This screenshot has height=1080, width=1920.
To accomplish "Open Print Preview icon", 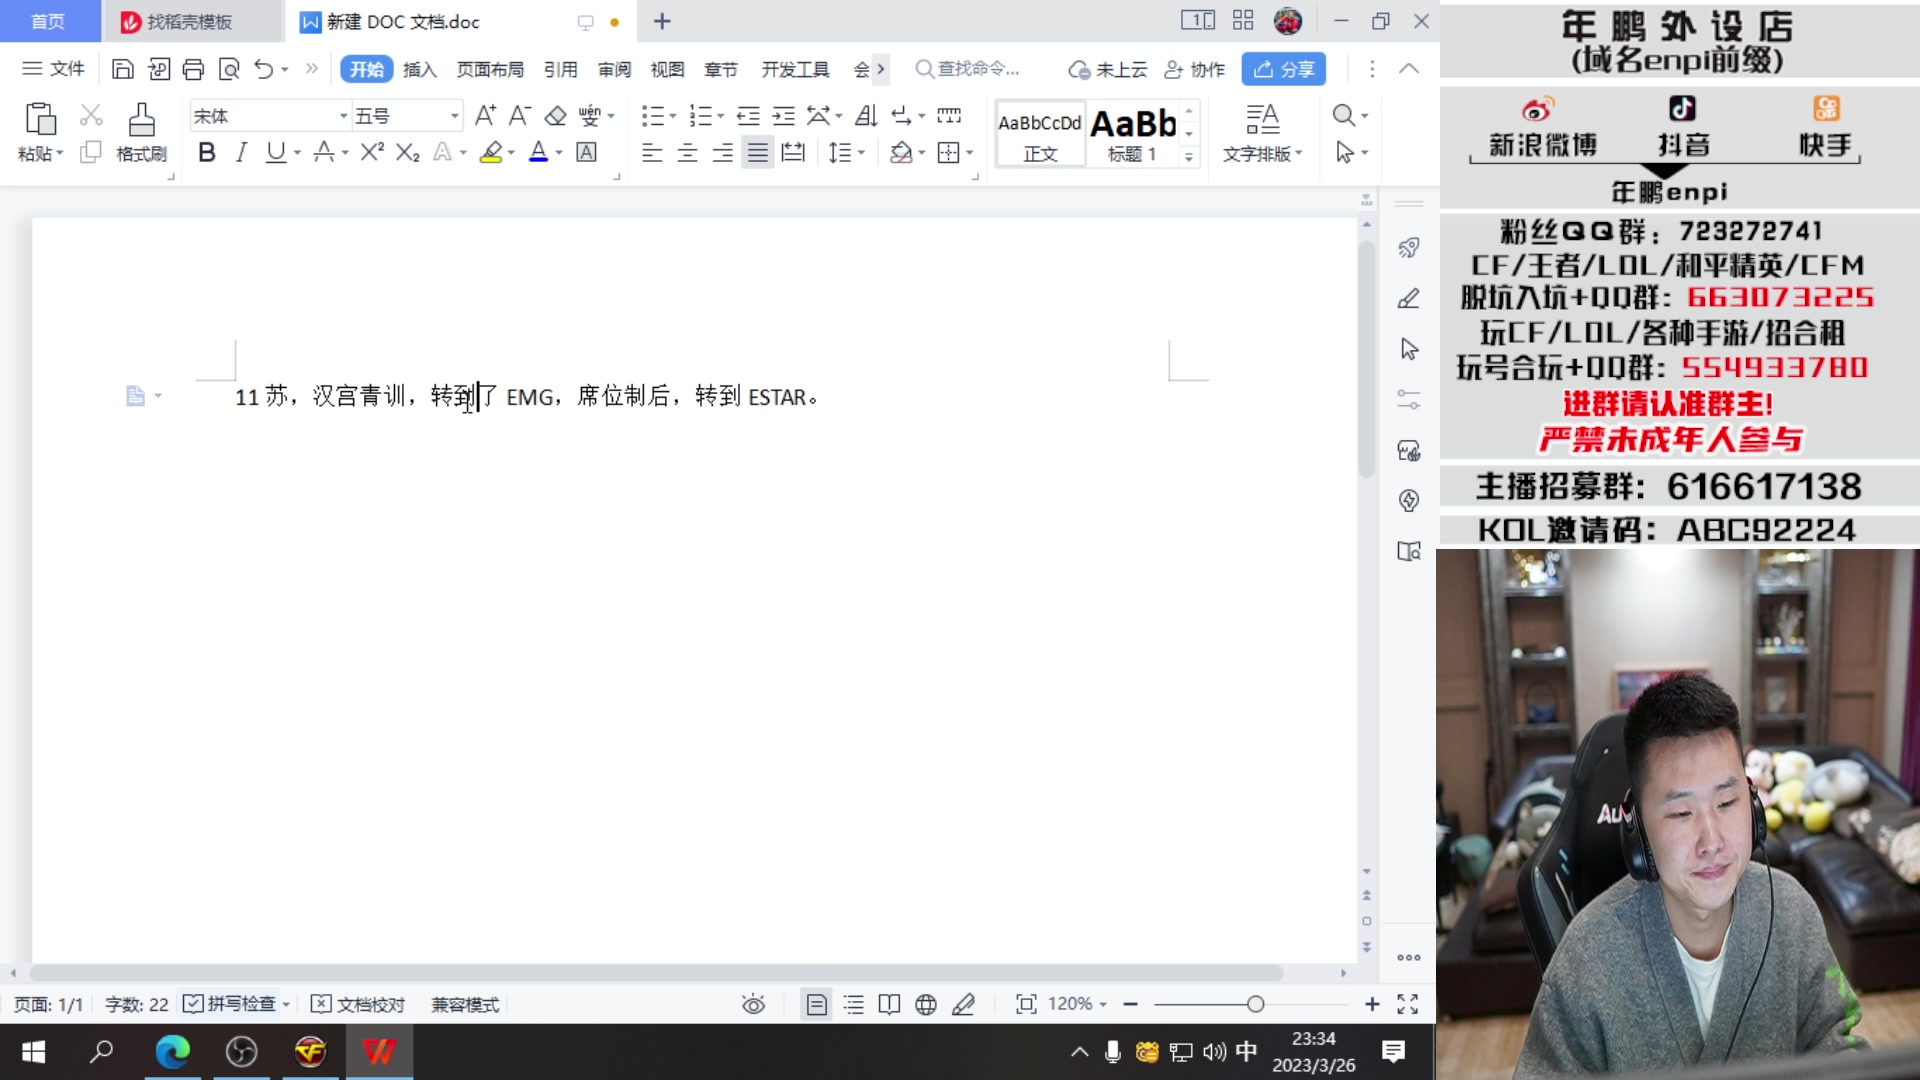I will (229, 69).
